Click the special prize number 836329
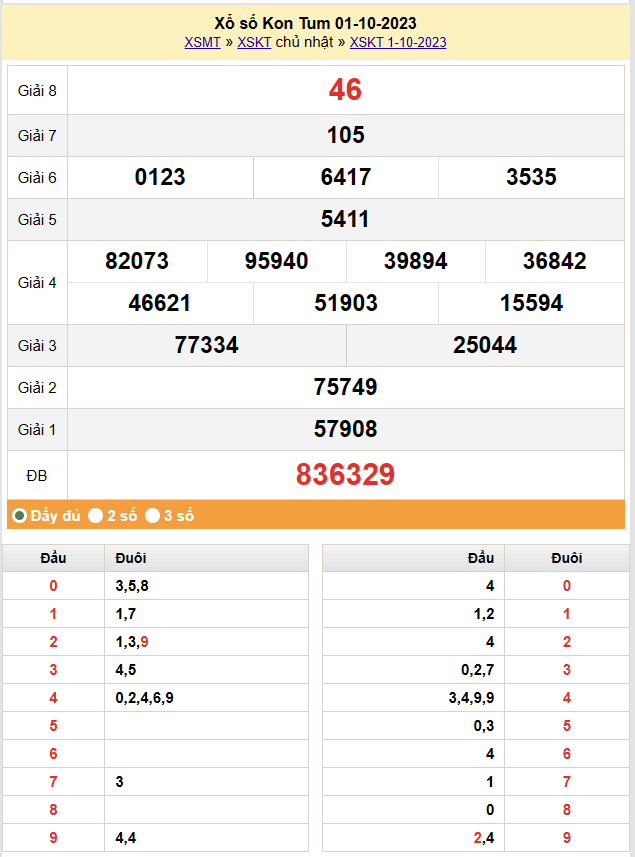The image size is (635, 857). 345,474
